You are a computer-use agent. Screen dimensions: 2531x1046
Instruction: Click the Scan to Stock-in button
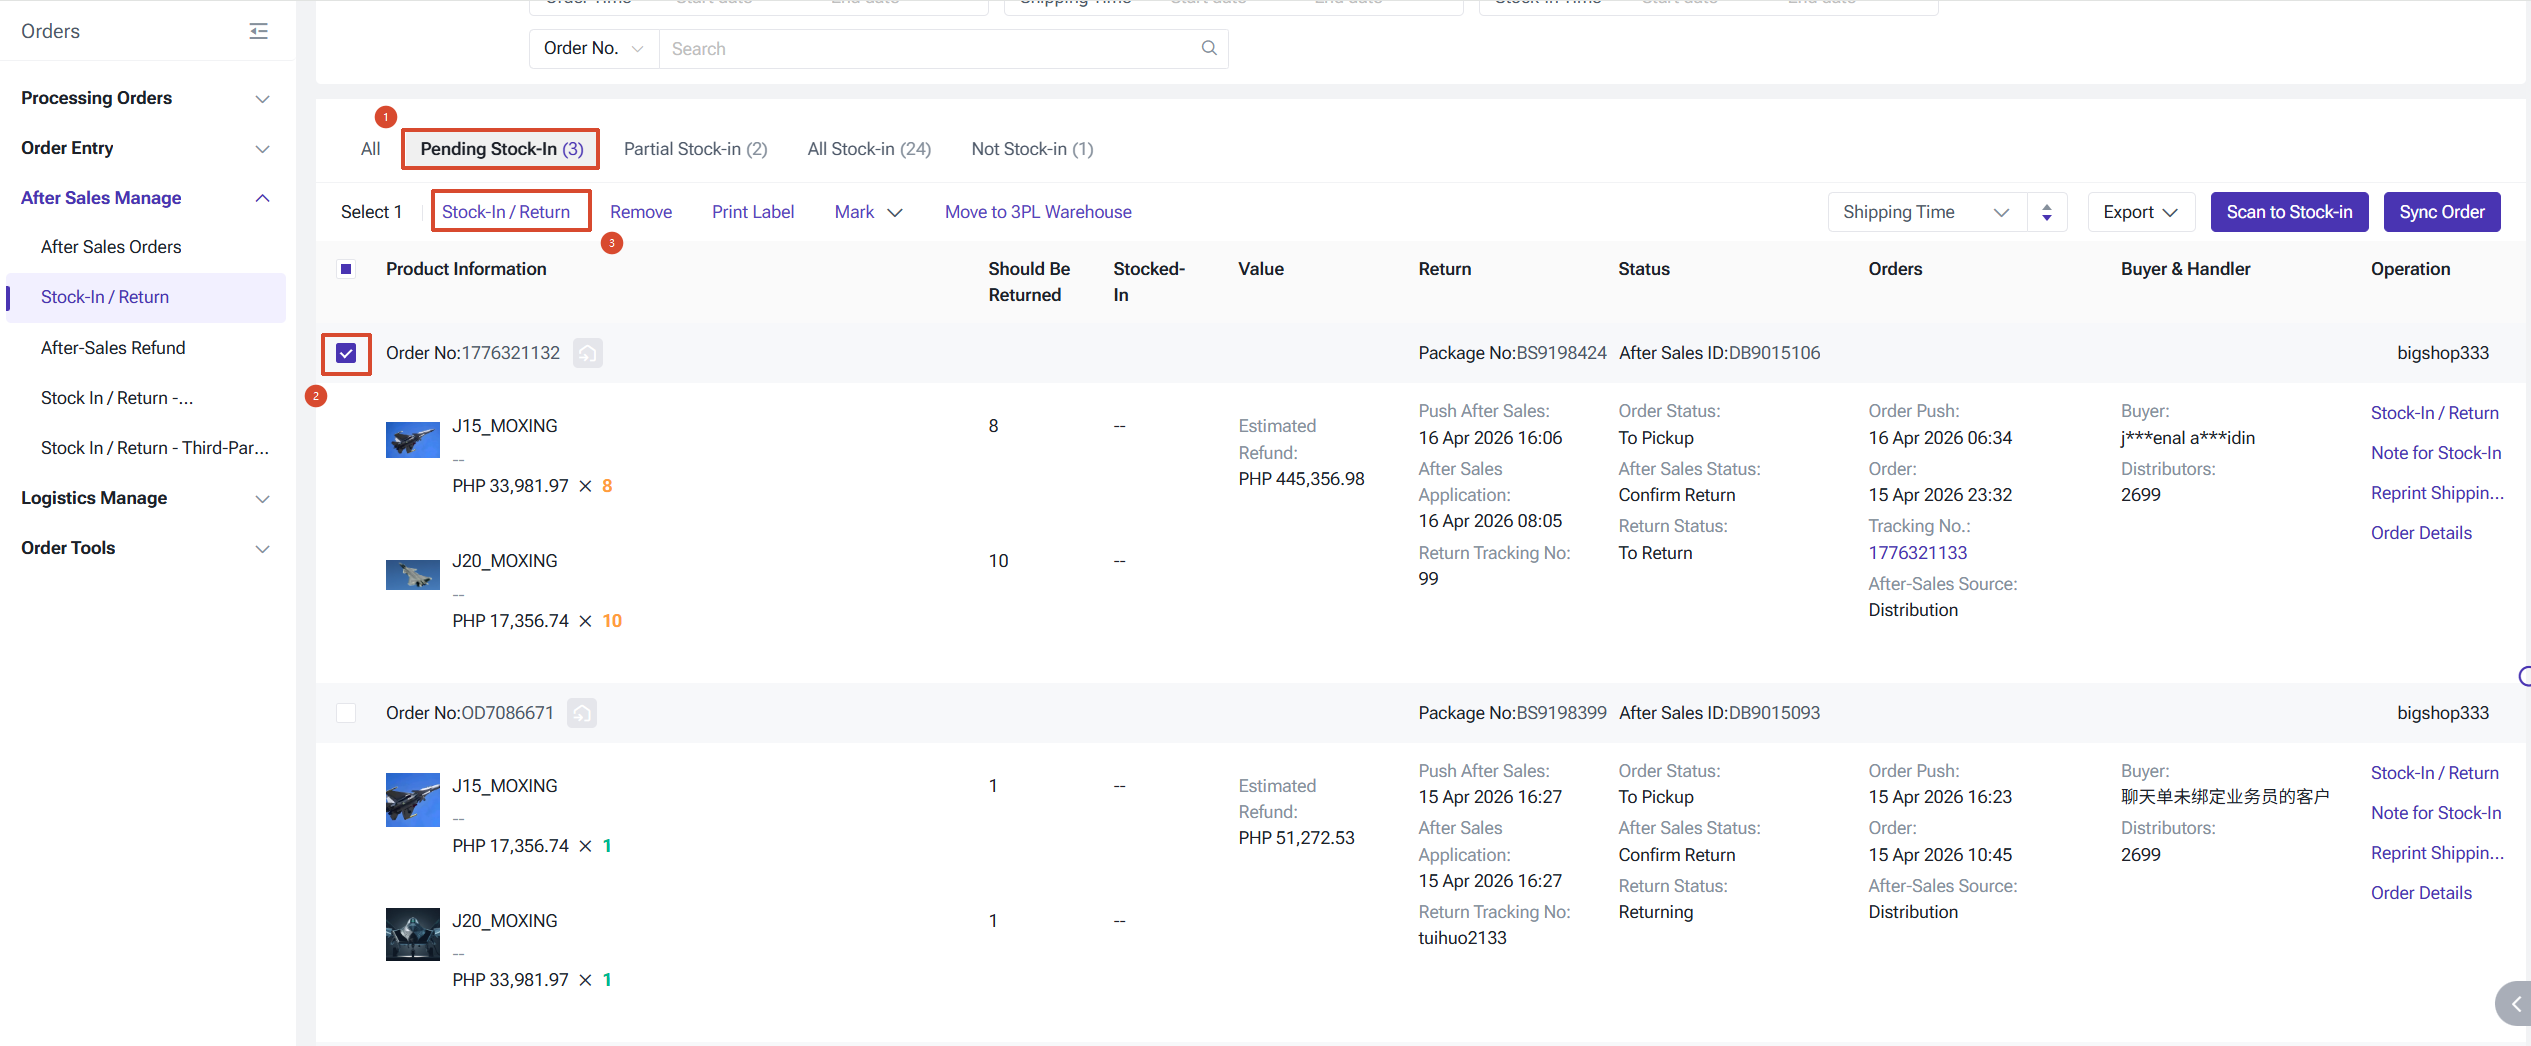pyautogui.click(x=2288, y=212)
